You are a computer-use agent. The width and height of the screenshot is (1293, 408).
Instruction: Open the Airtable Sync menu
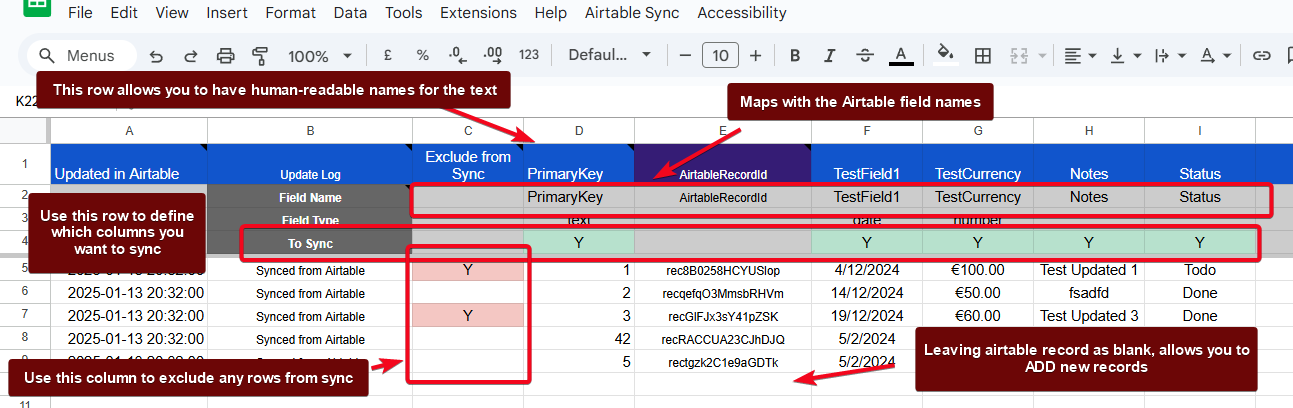pos(632,13)
